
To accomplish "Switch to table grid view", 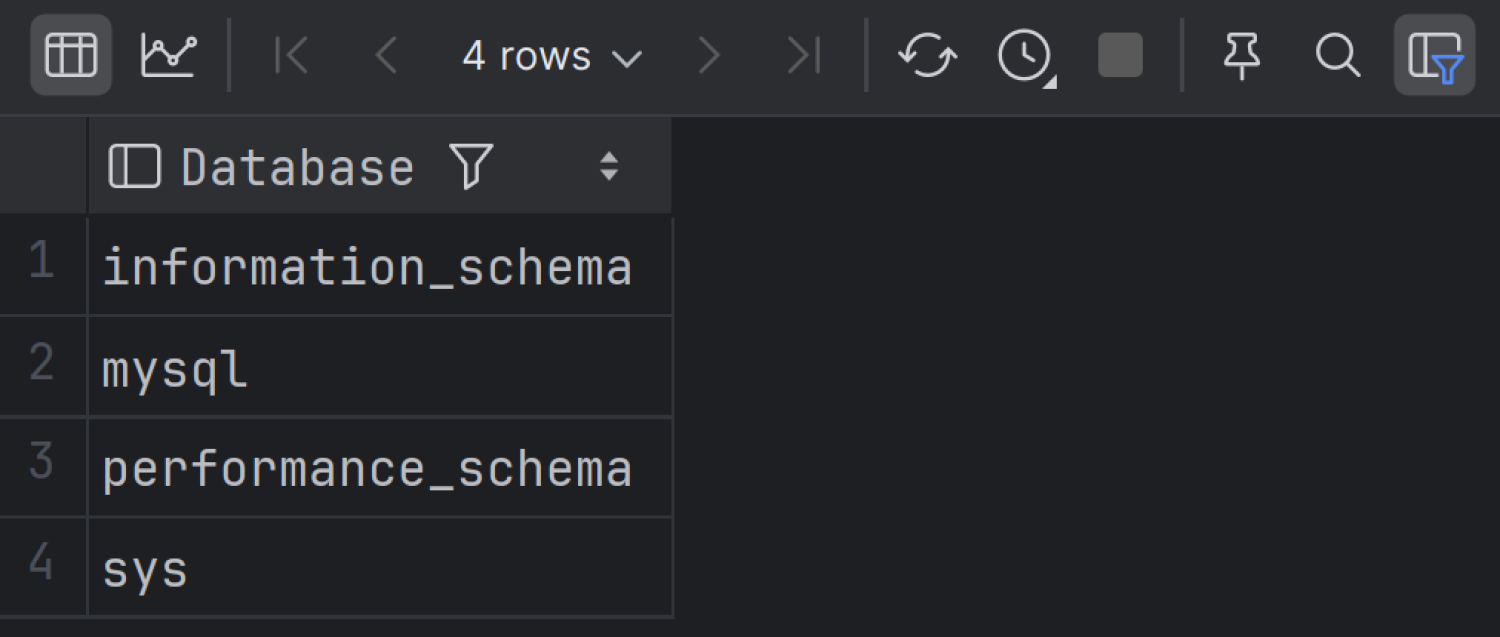I will point(71,55).
